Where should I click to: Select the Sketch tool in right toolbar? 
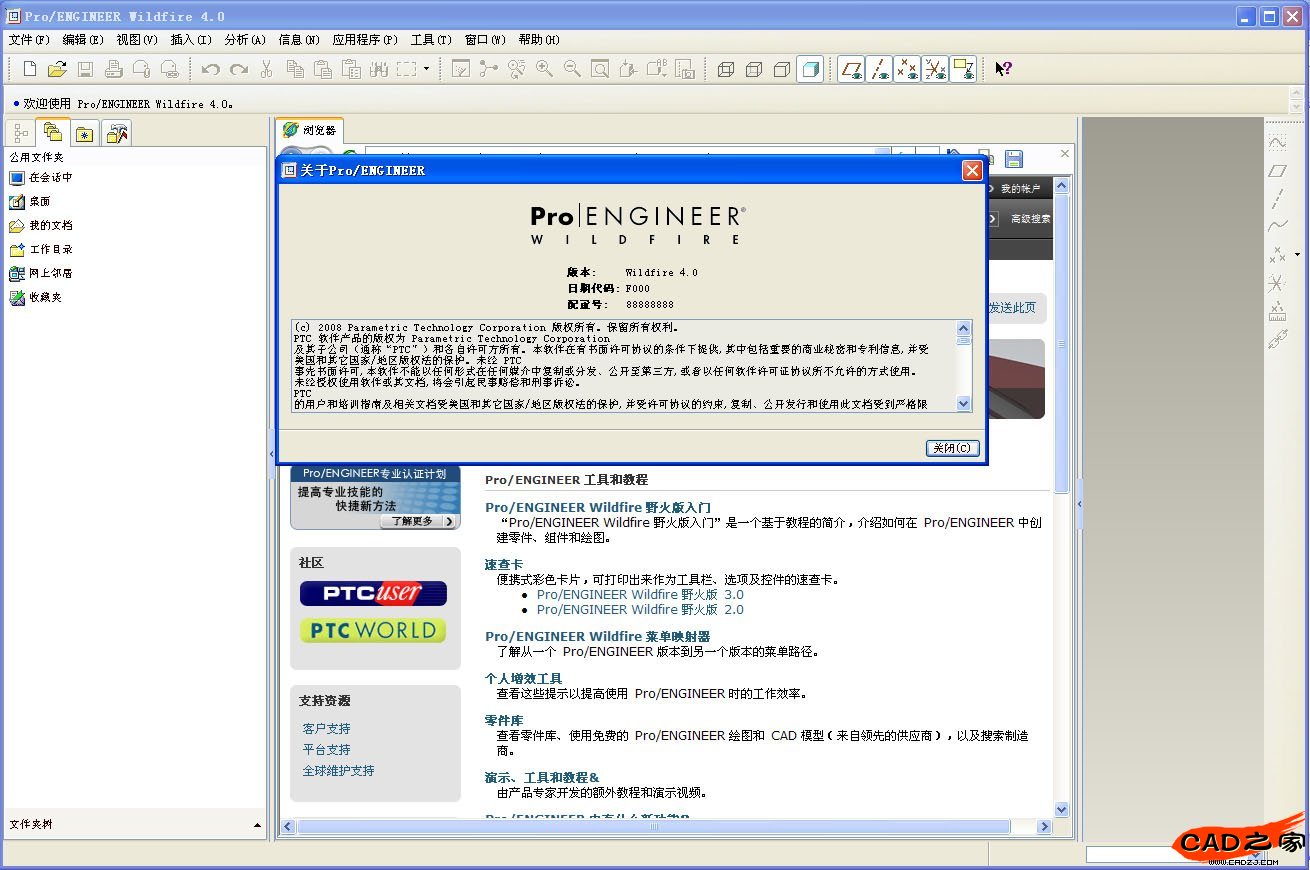click(x=1277, y=144)
